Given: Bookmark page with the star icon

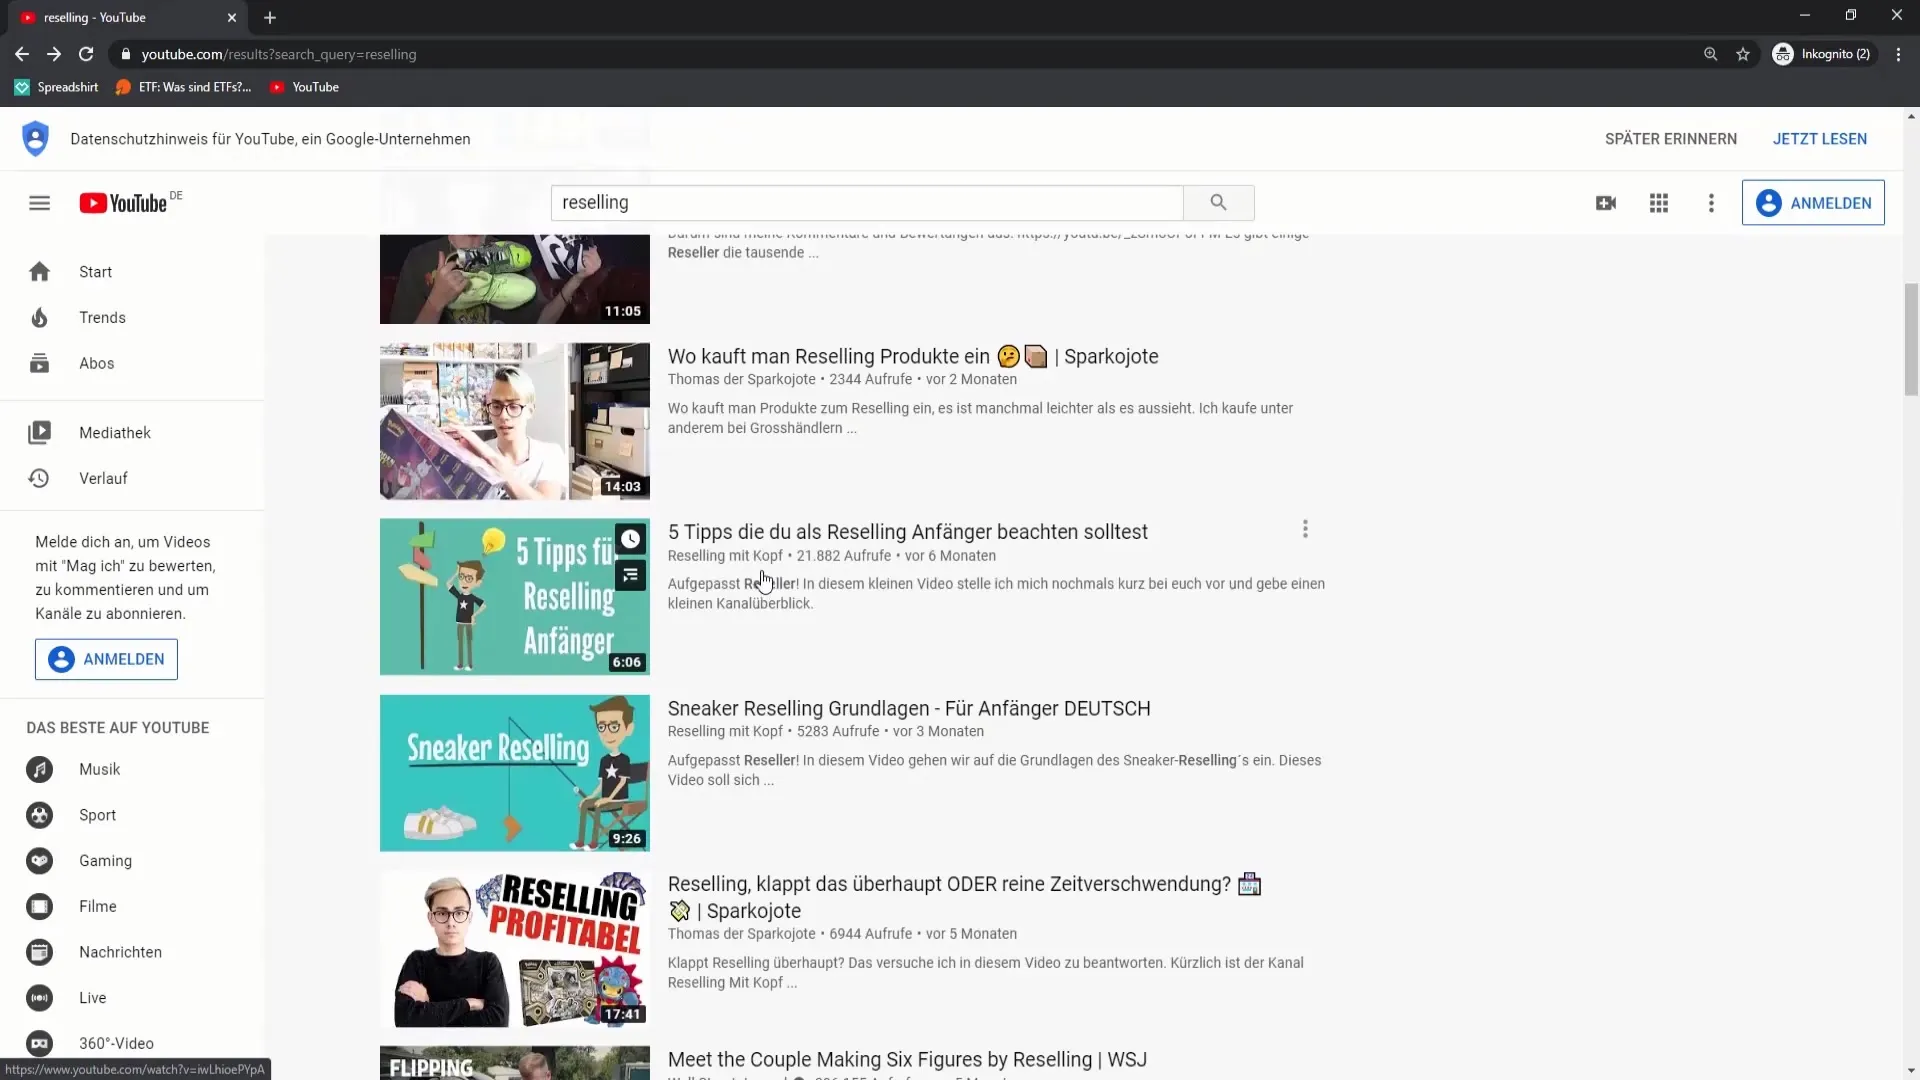Looking at the screenshot, I should tap(1743, 54).
